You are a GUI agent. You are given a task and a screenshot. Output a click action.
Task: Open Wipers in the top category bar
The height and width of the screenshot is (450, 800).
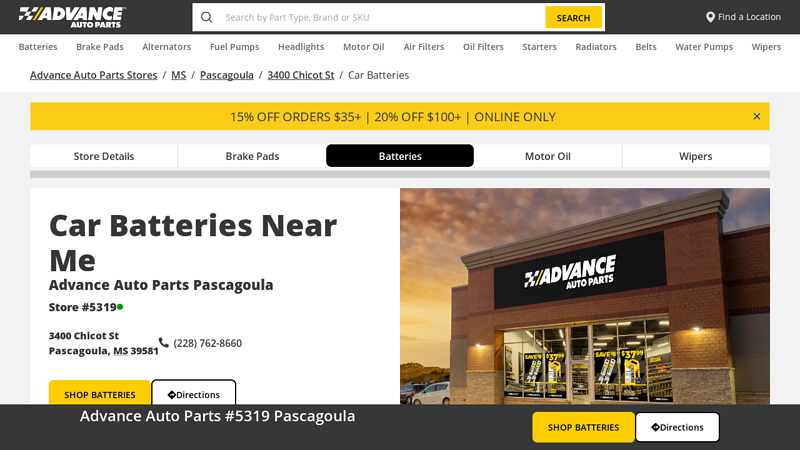[x=766, y=46]
